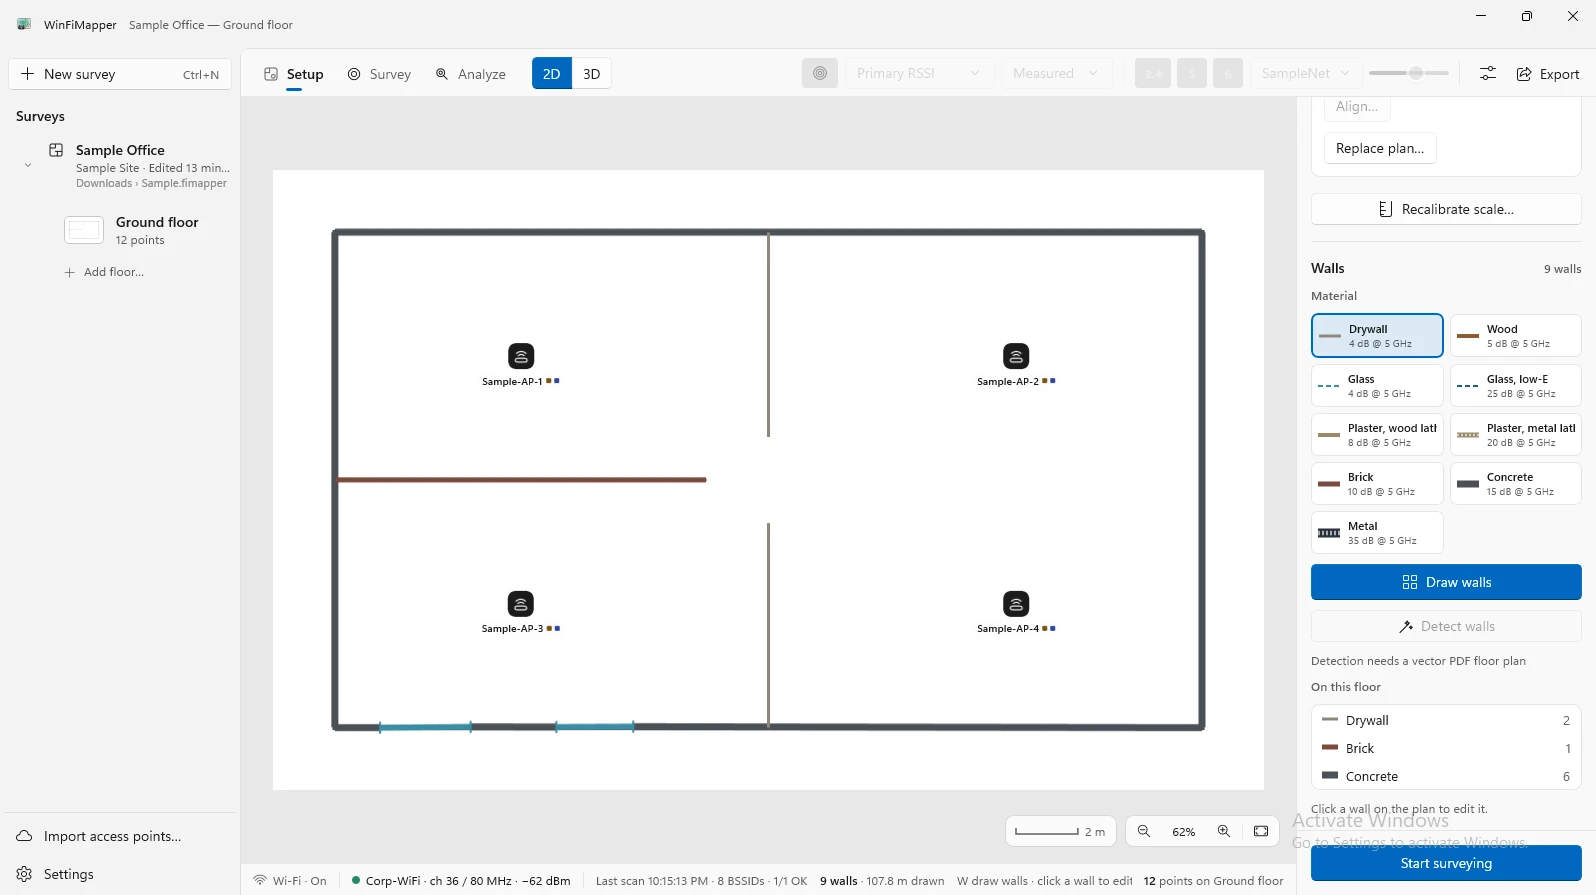1596x895 pixels.
Task: Select Glass wall material
Action: click(x=1377, y=385)
